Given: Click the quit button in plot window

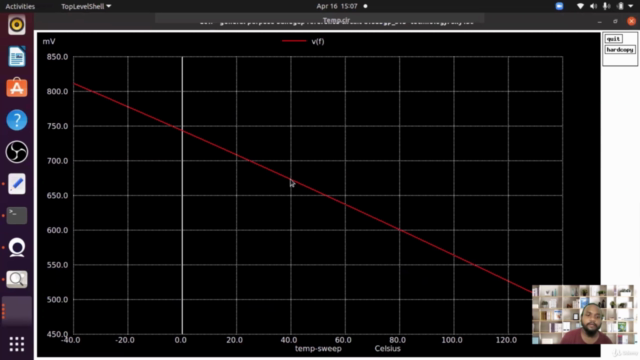Looking at the screenshot, I should coord(613,39).
